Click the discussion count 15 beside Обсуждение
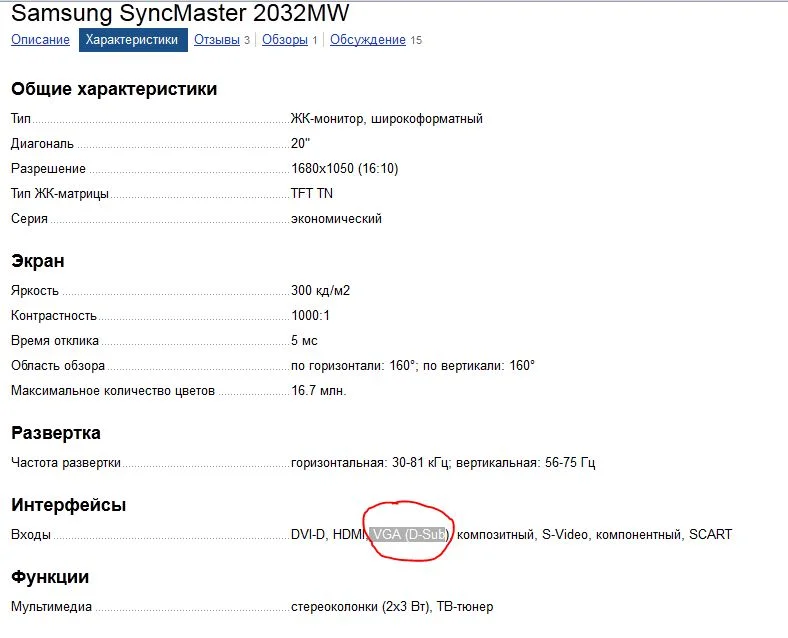Image resolution: width=788 pixels, height=638 pixels. pos(416,40)
